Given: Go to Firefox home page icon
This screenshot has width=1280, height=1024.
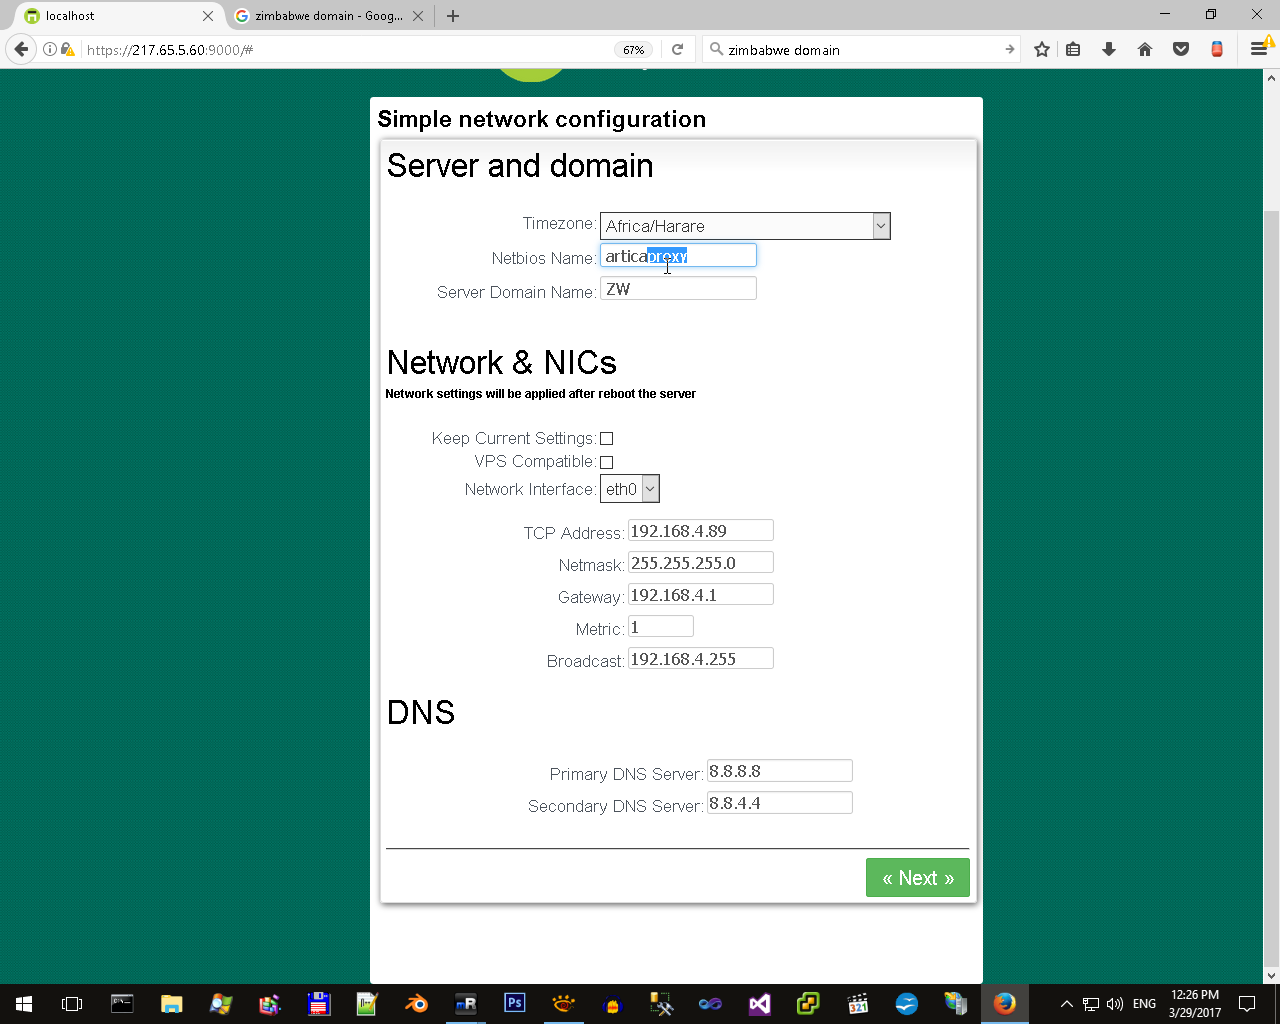Looking at the screenshot, I should (1145, 49).
